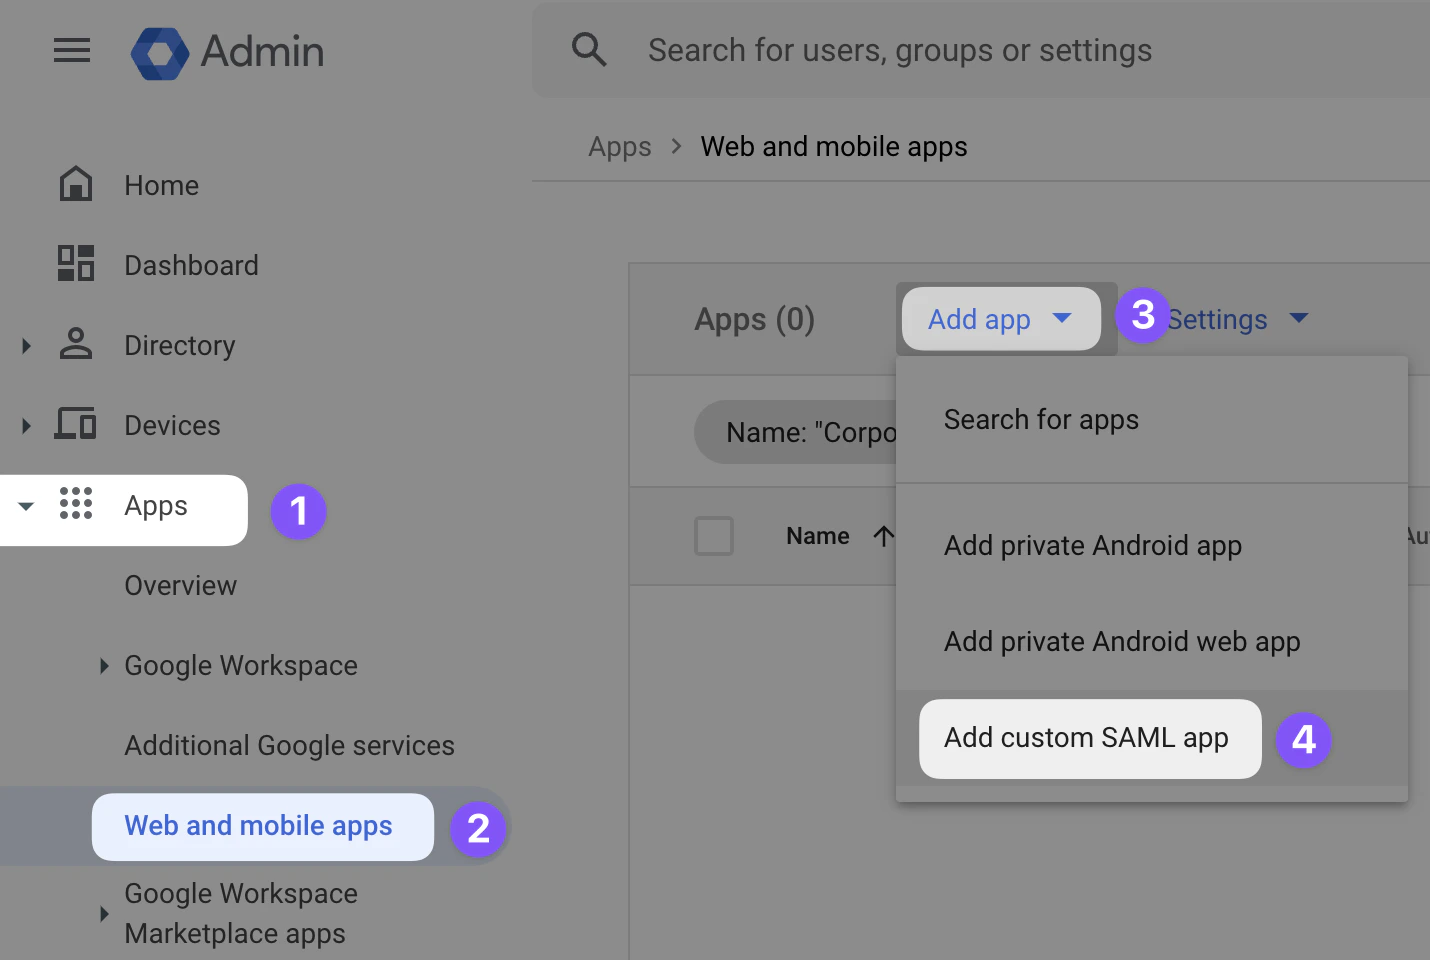Open the Dashboard from the sidebar
The height and width of the screenshot is (960, 1430).
pyautogui.click(x=191, y=265)
